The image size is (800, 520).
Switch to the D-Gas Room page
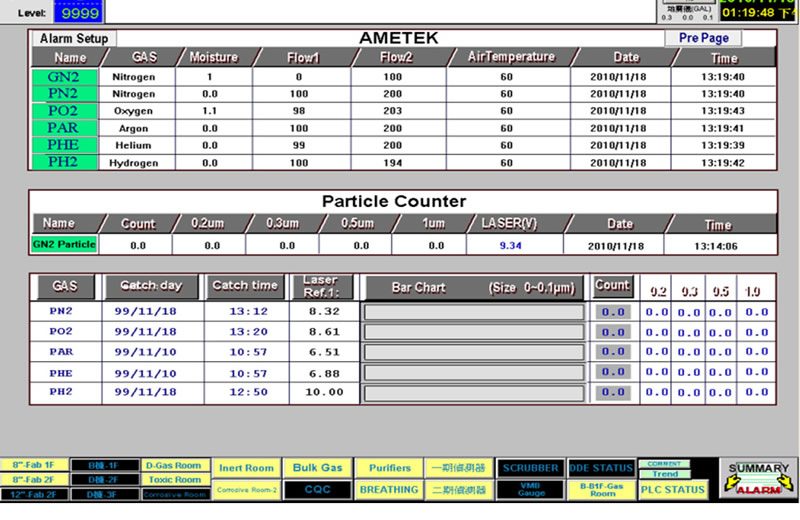174,465
